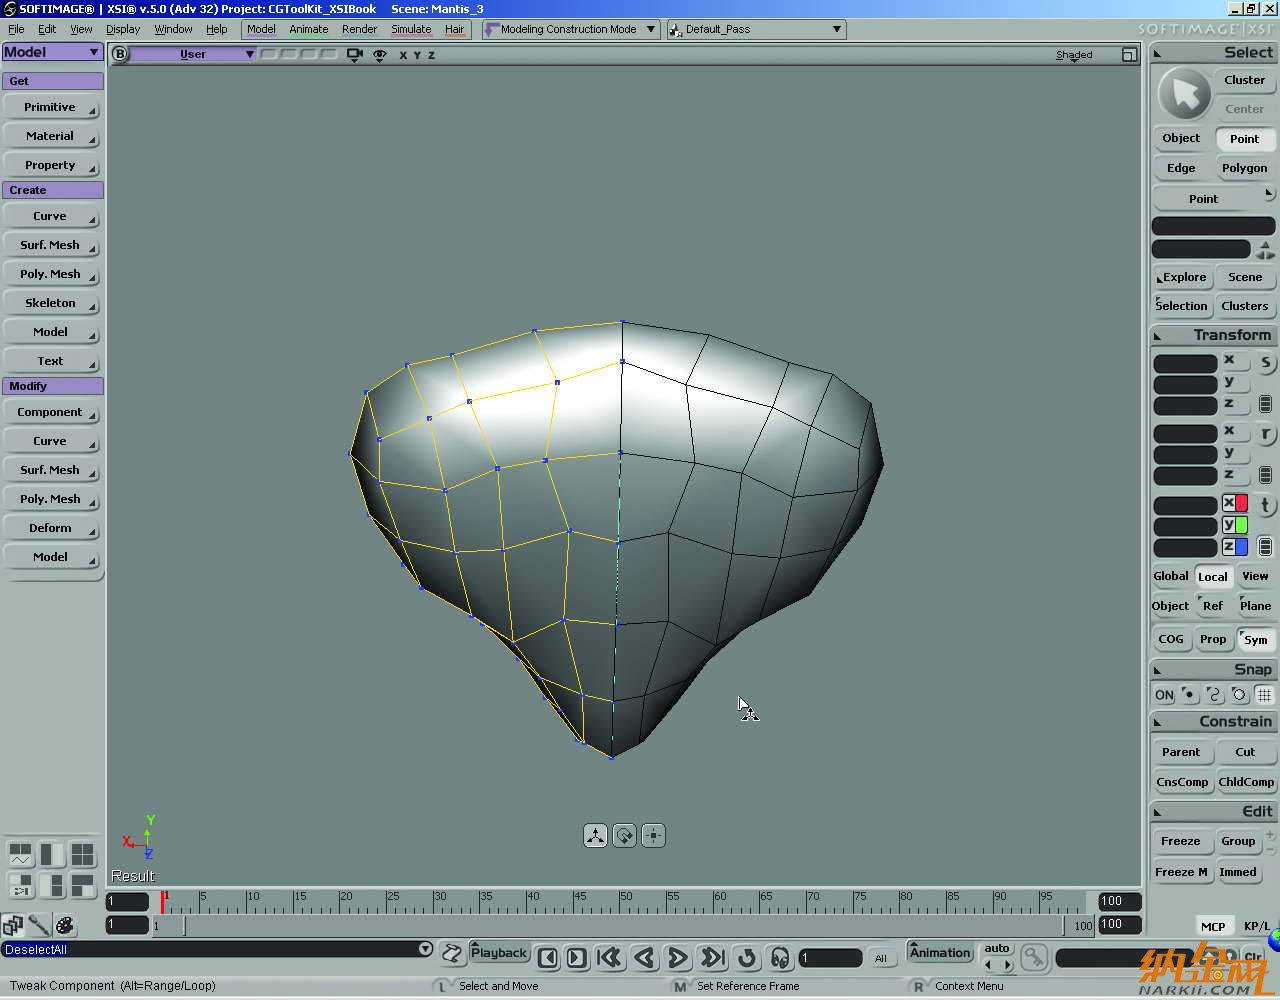Click the scale S transform icon
Image resolution: width=1280 pixels, height=1000 pixels.
(1265, 363)
